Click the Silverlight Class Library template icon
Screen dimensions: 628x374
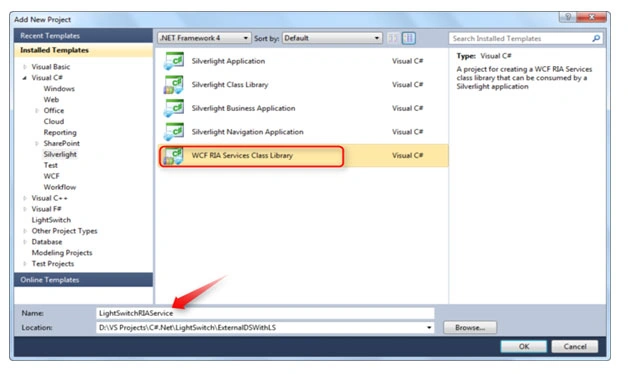173,85
